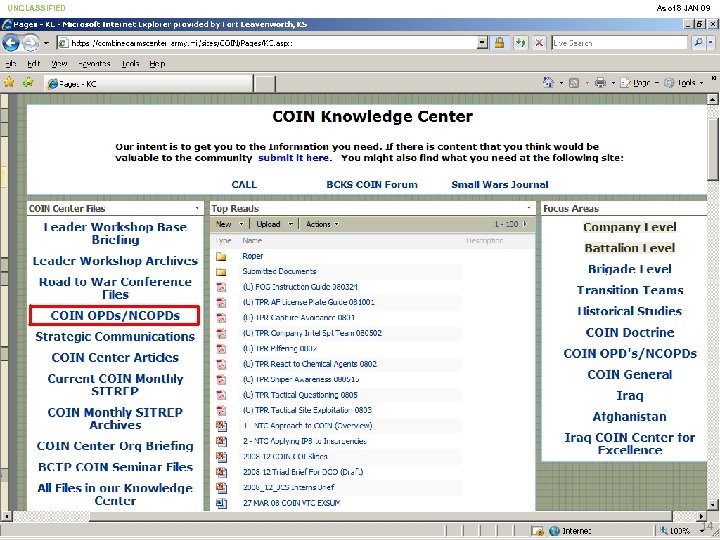Viewport: 720px width, 540px height.
Task: Open (U) TPR Sniper Awareness 080515 document
Action: pos(301,379)
